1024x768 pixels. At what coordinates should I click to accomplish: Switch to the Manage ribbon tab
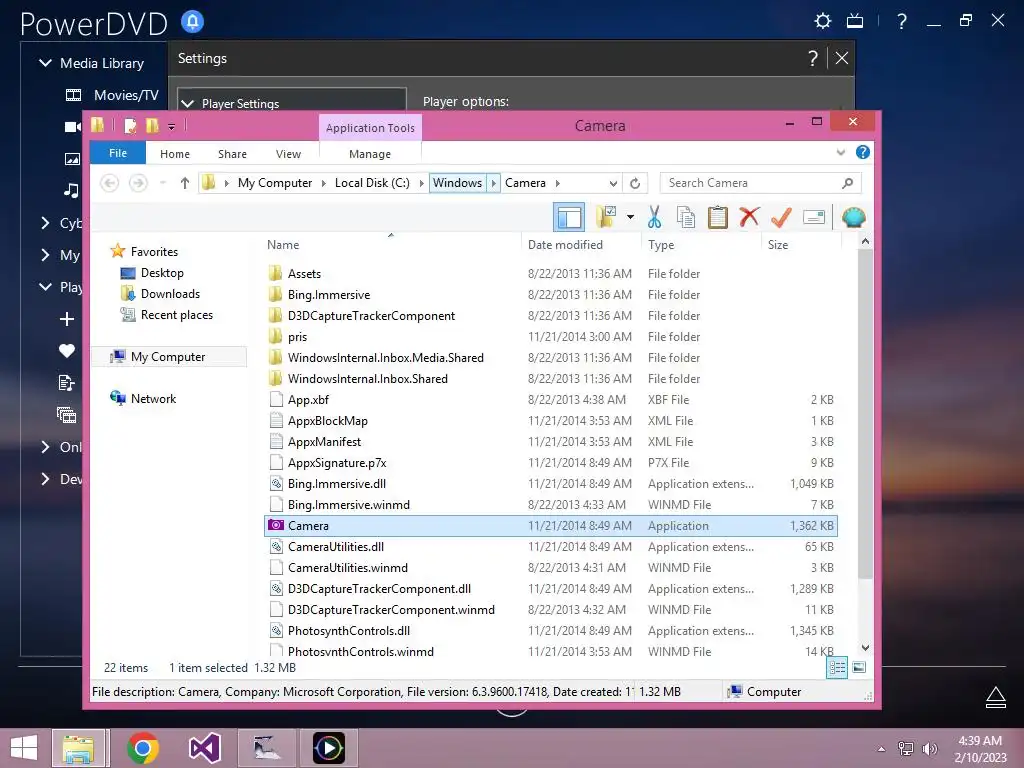[x=370, y=154]
